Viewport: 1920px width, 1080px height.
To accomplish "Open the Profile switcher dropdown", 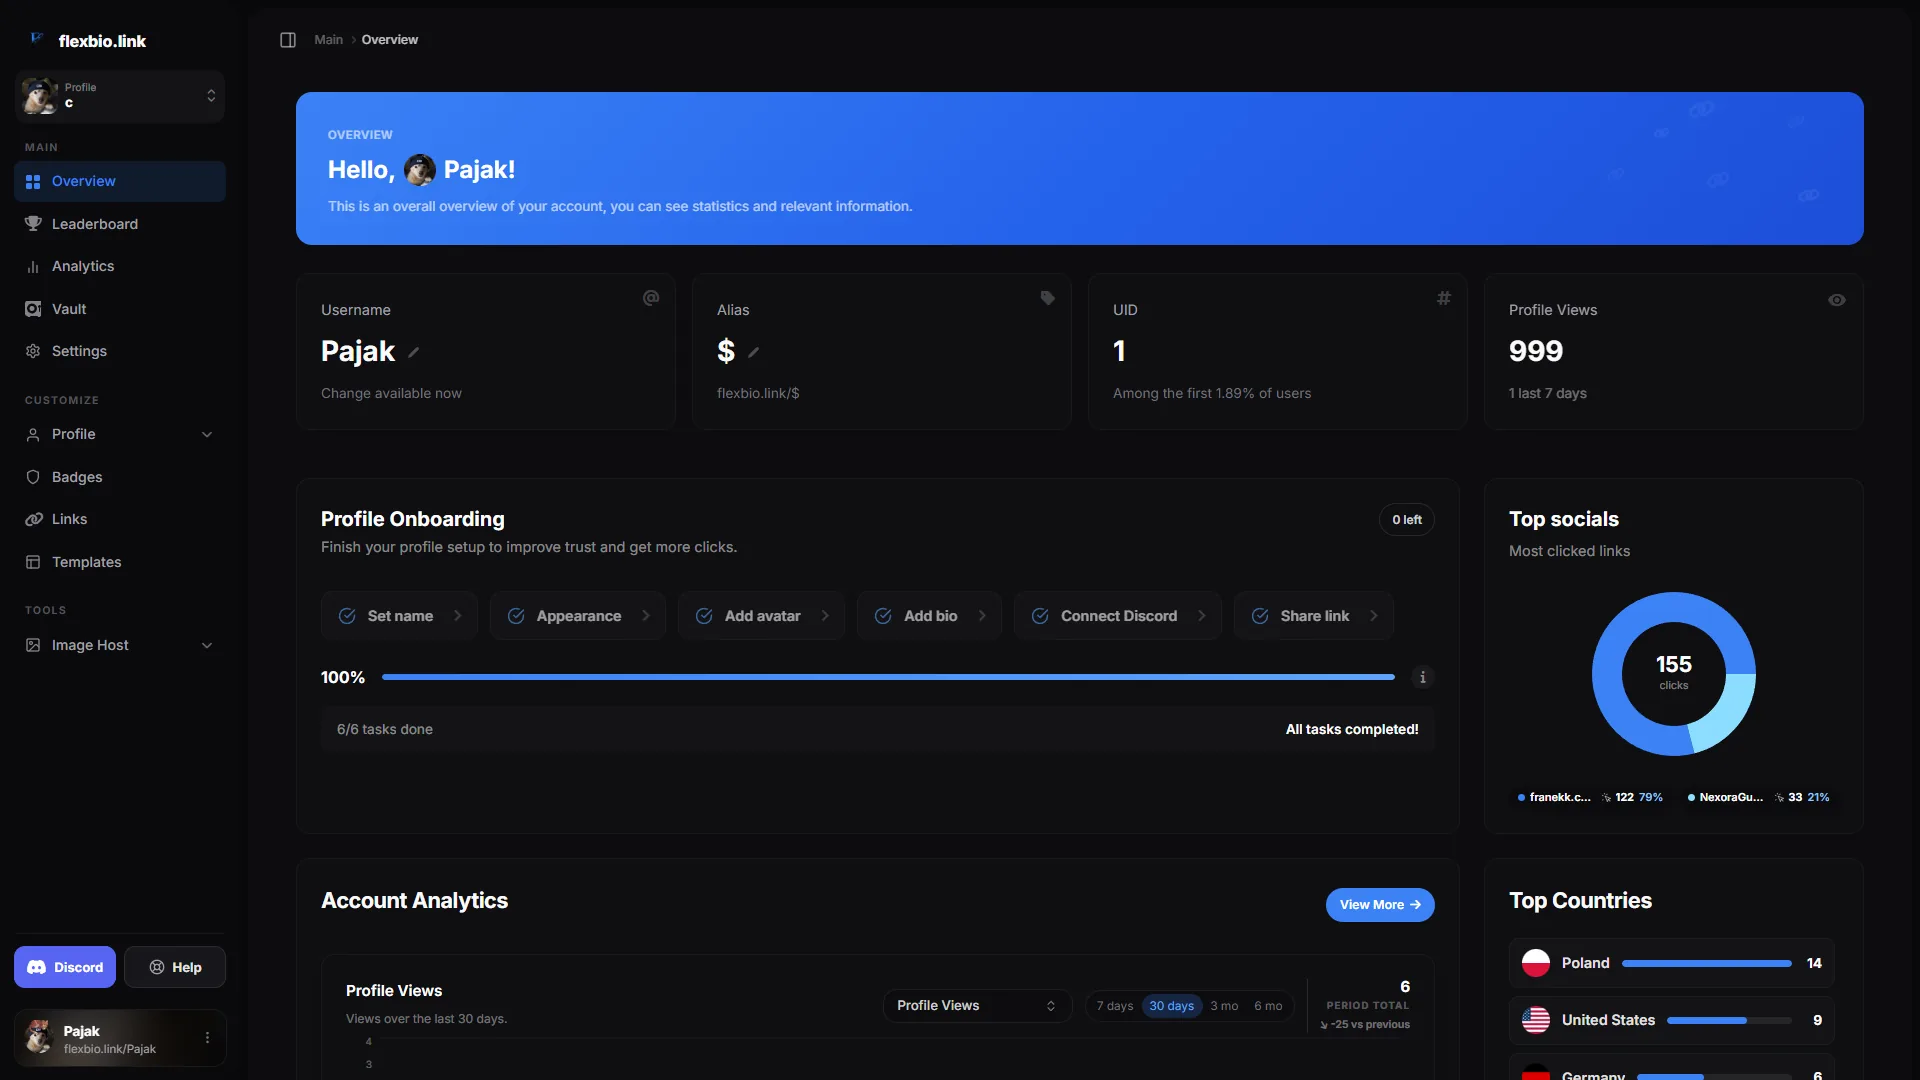I will point(120,96).
